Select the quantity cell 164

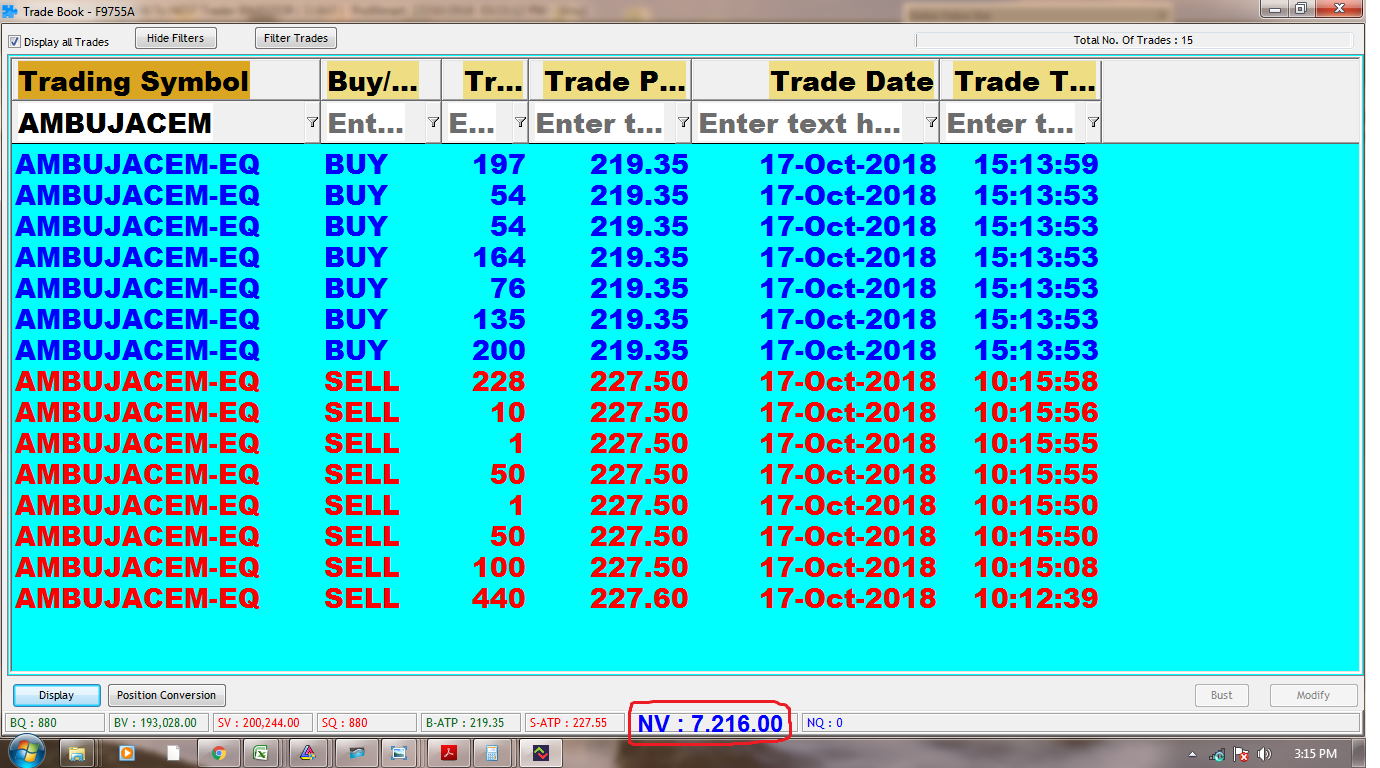pos(499,257)
